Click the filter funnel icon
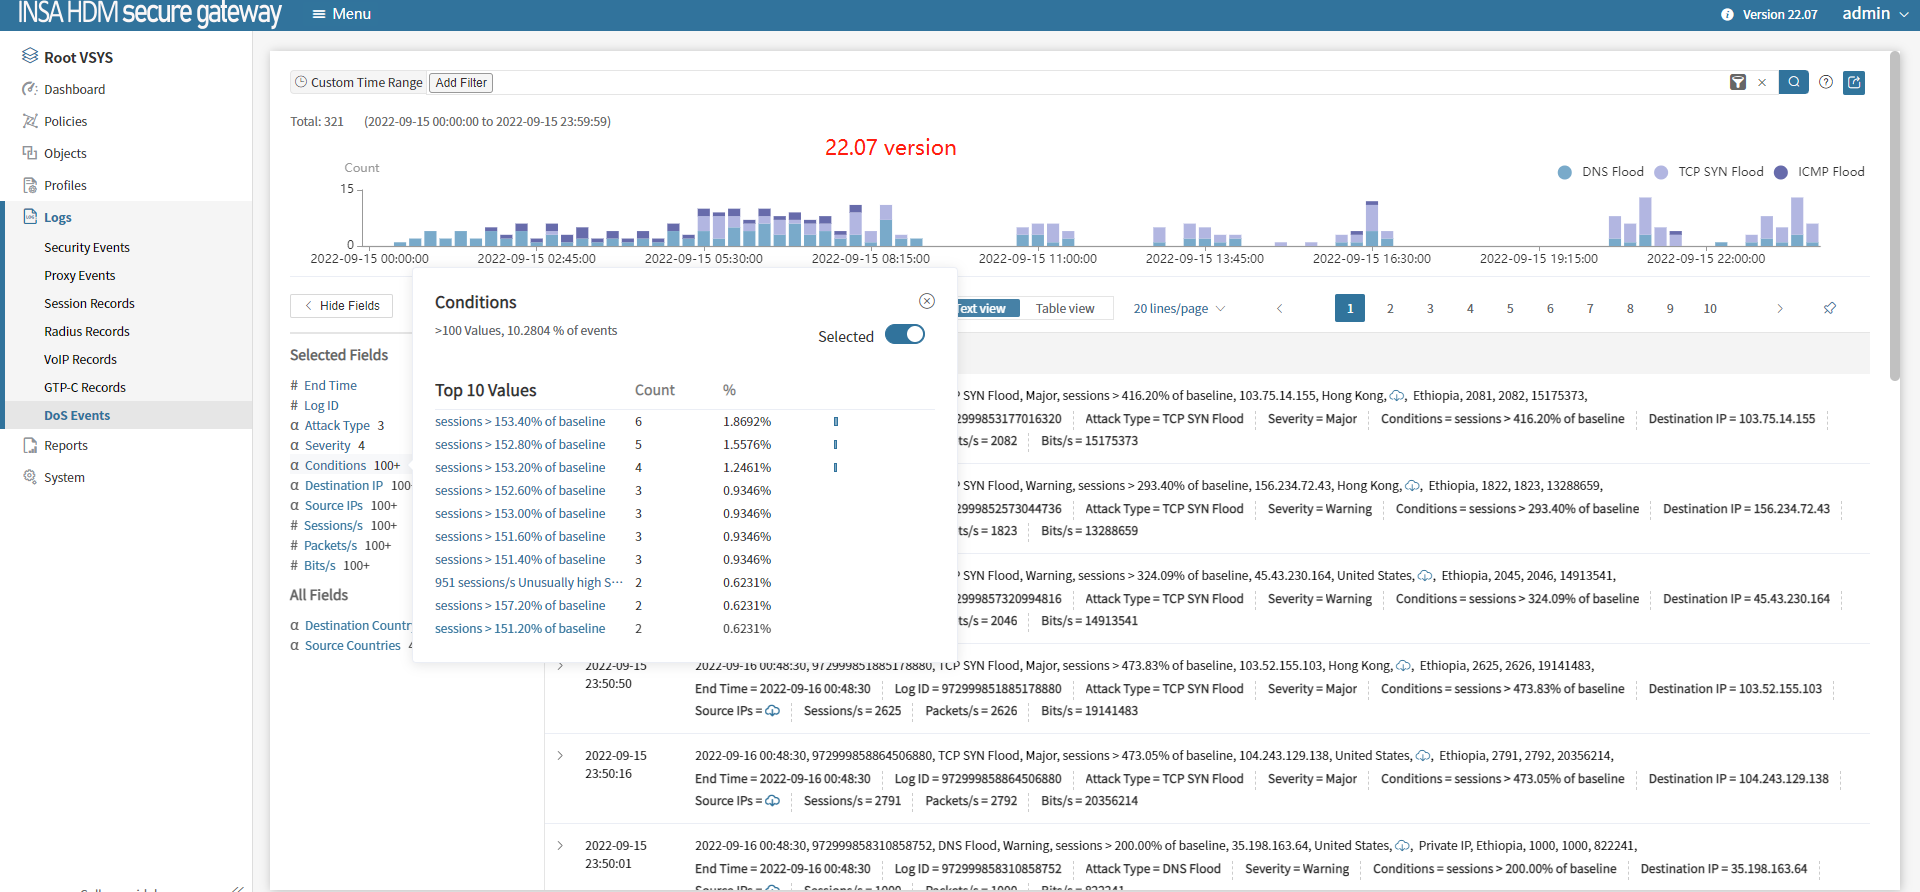Viewport: 1920px width, 892px height. click(x=1738, y=82)
